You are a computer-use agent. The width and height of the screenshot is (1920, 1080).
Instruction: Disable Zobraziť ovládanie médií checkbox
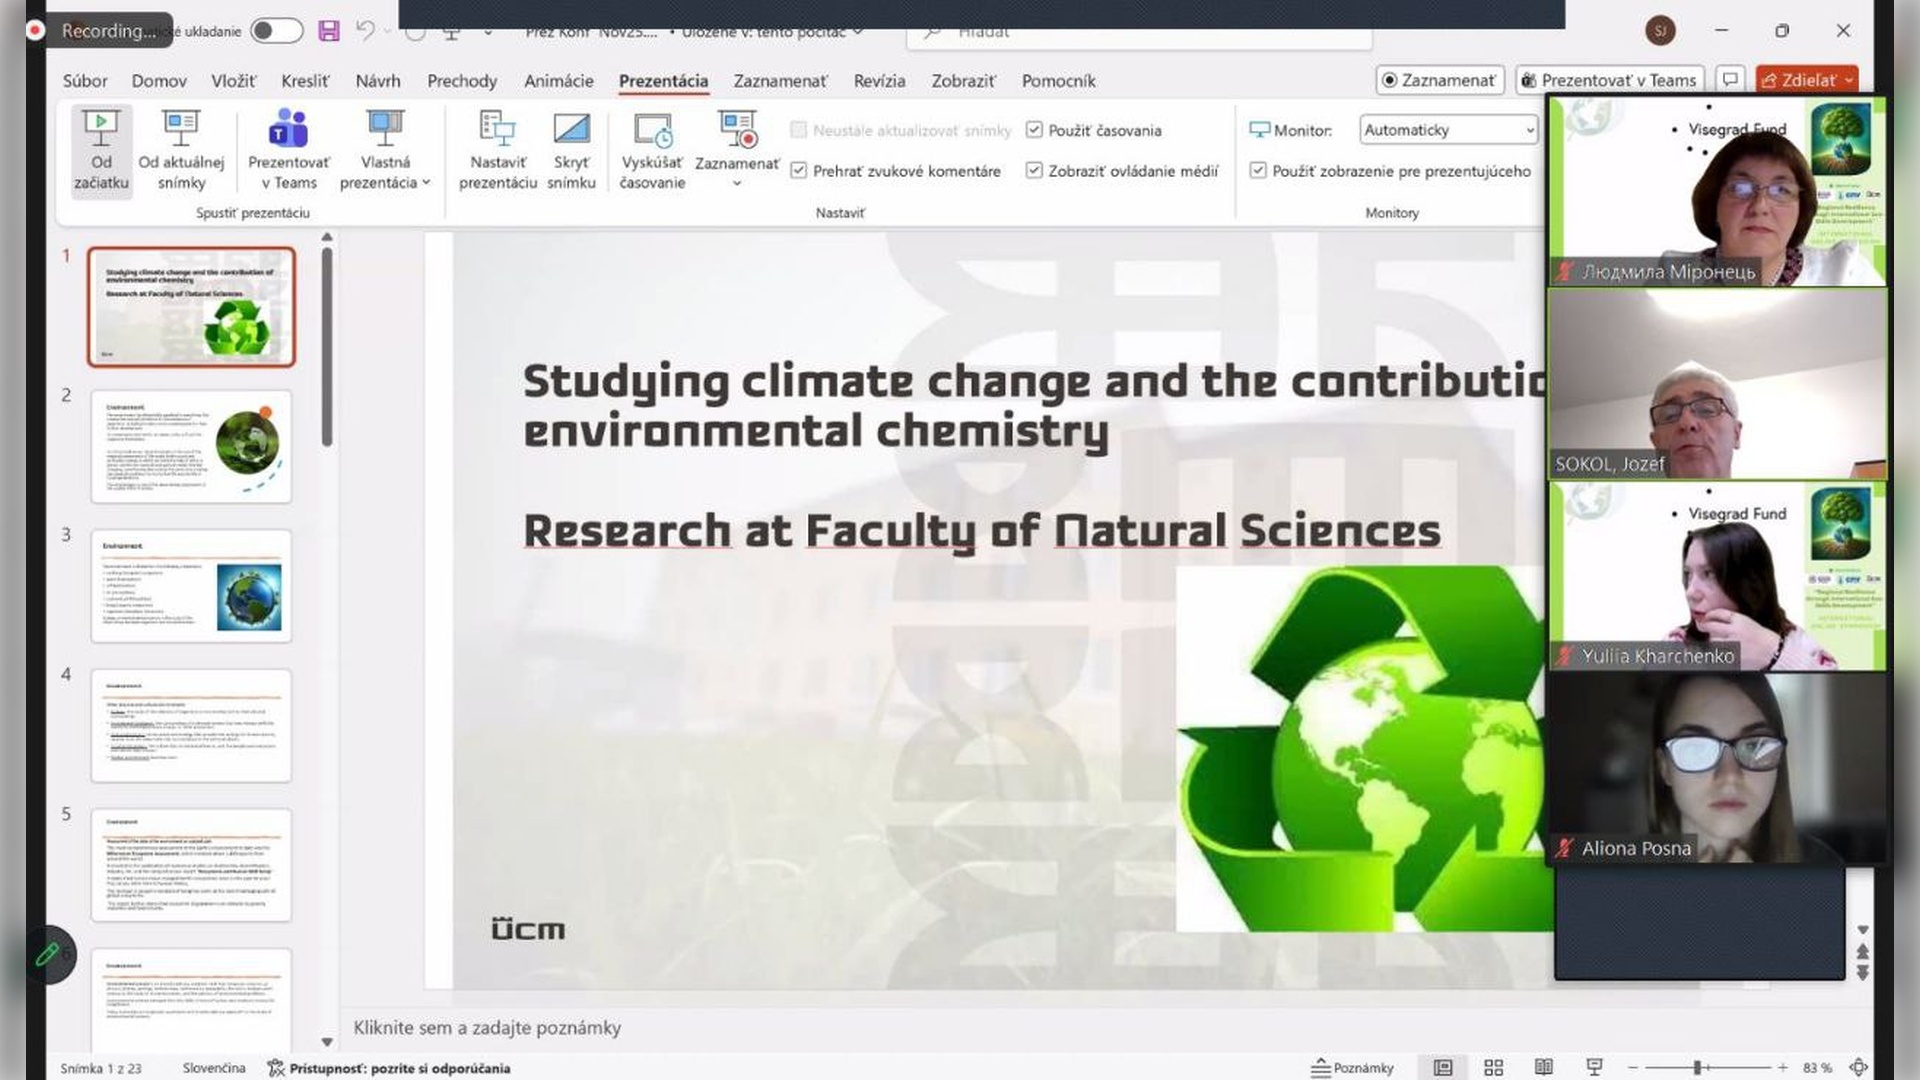(1034, 171)
